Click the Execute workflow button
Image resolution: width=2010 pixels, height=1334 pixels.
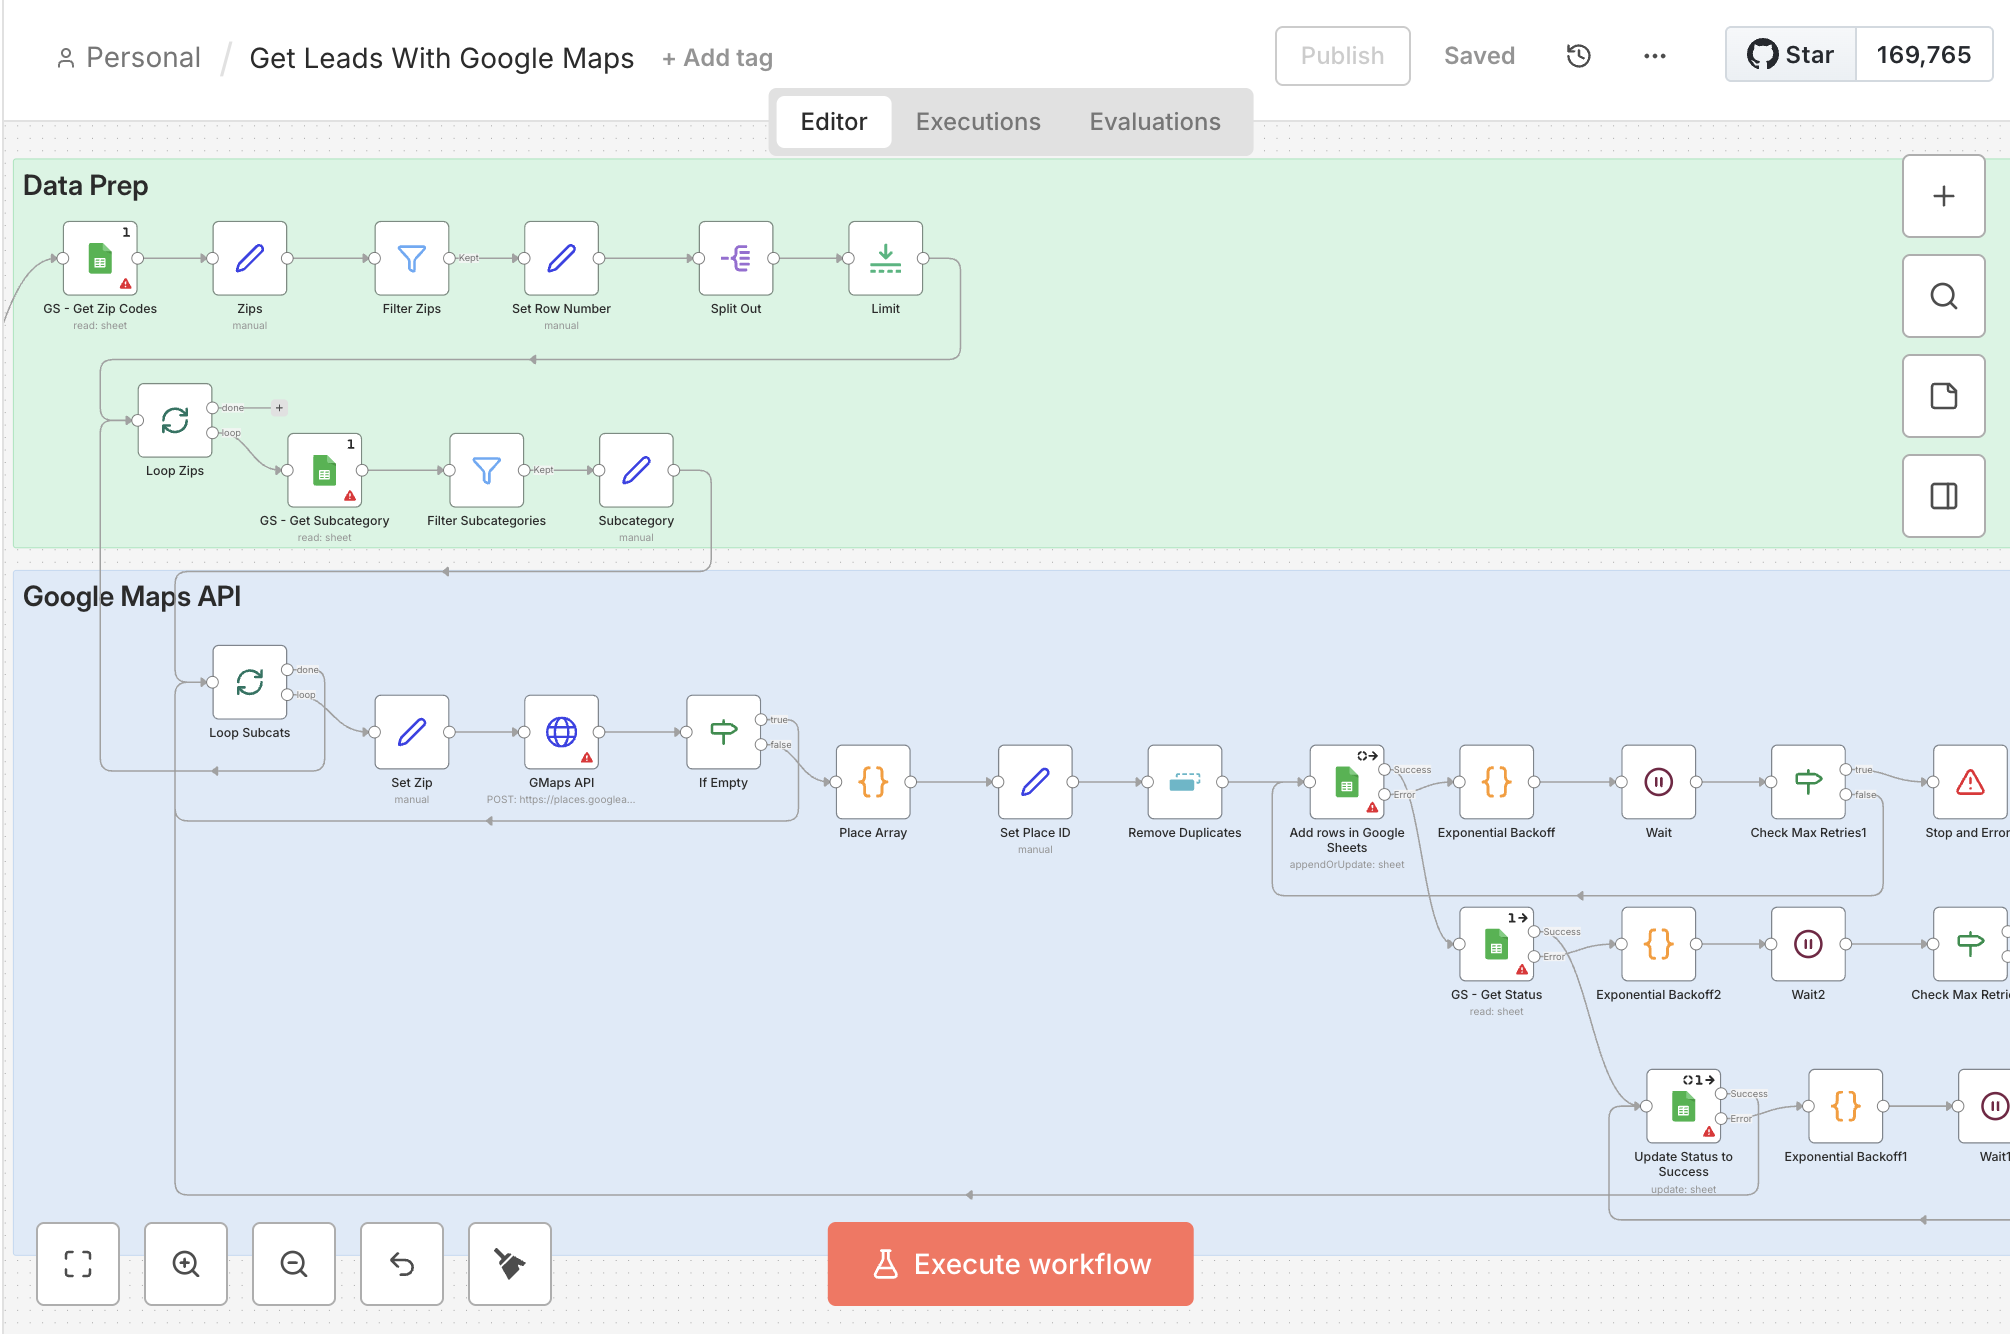(x=1010, y=1264)
